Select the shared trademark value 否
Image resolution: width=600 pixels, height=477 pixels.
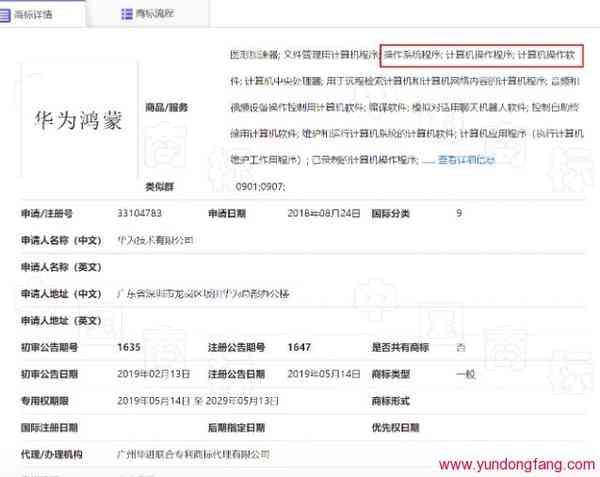461,347
